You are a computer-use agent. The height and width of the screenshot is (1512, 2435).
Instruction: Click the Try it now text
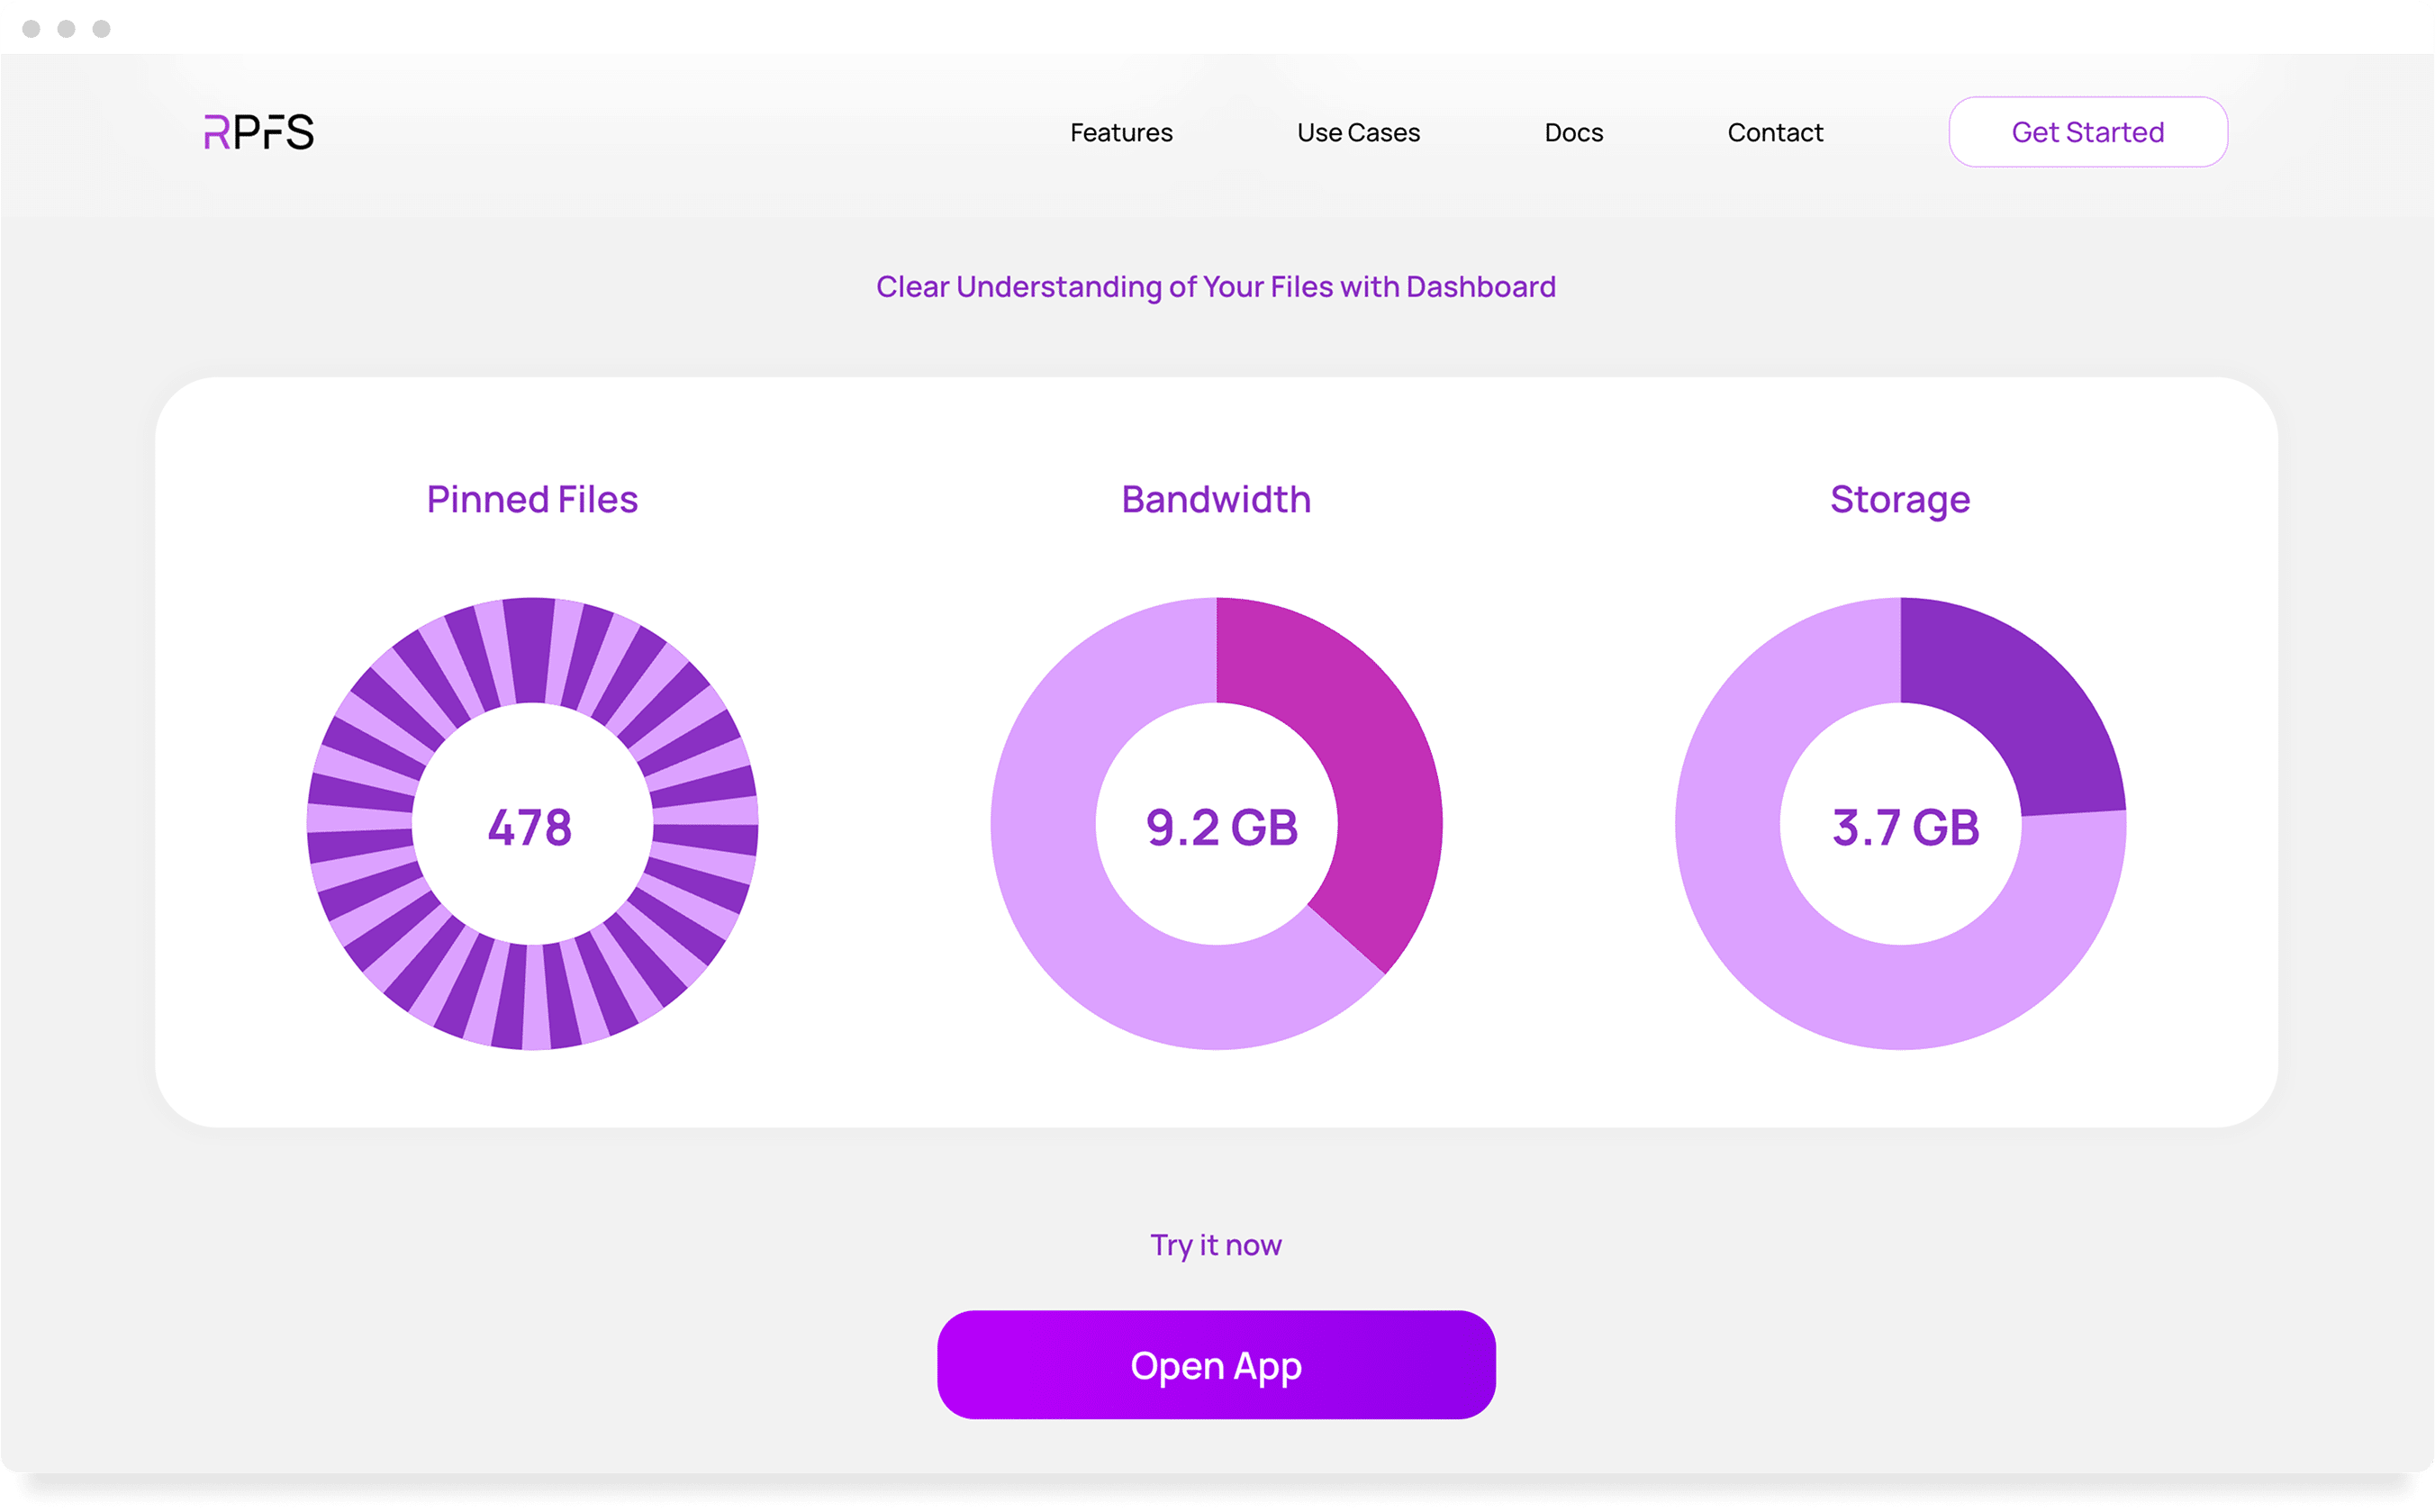(x=1216, y=1245)
